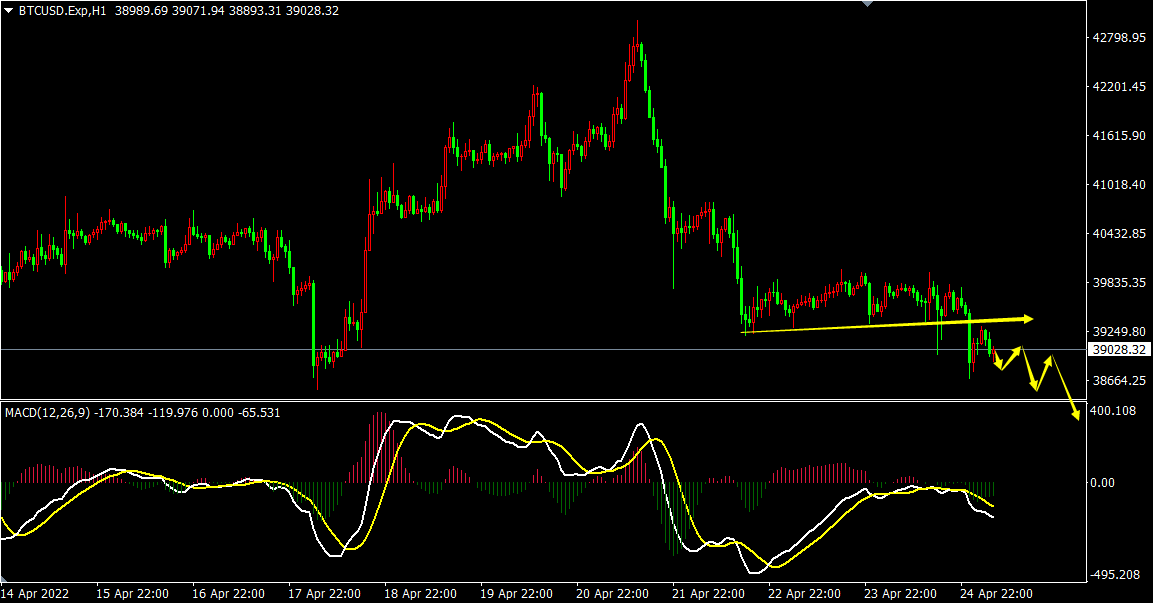Click the 24 Apr 22:00 time label

click(998, 593)
